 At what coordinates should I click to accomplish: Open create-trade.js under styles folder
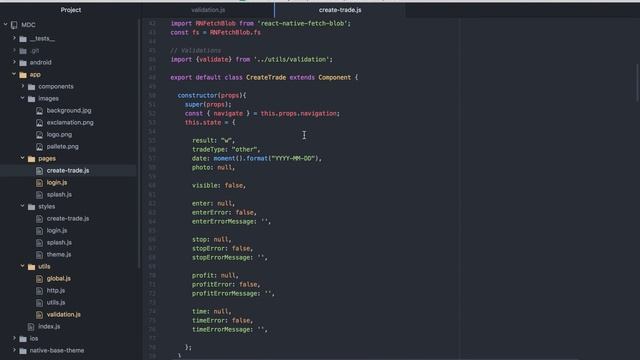(68, 218)
